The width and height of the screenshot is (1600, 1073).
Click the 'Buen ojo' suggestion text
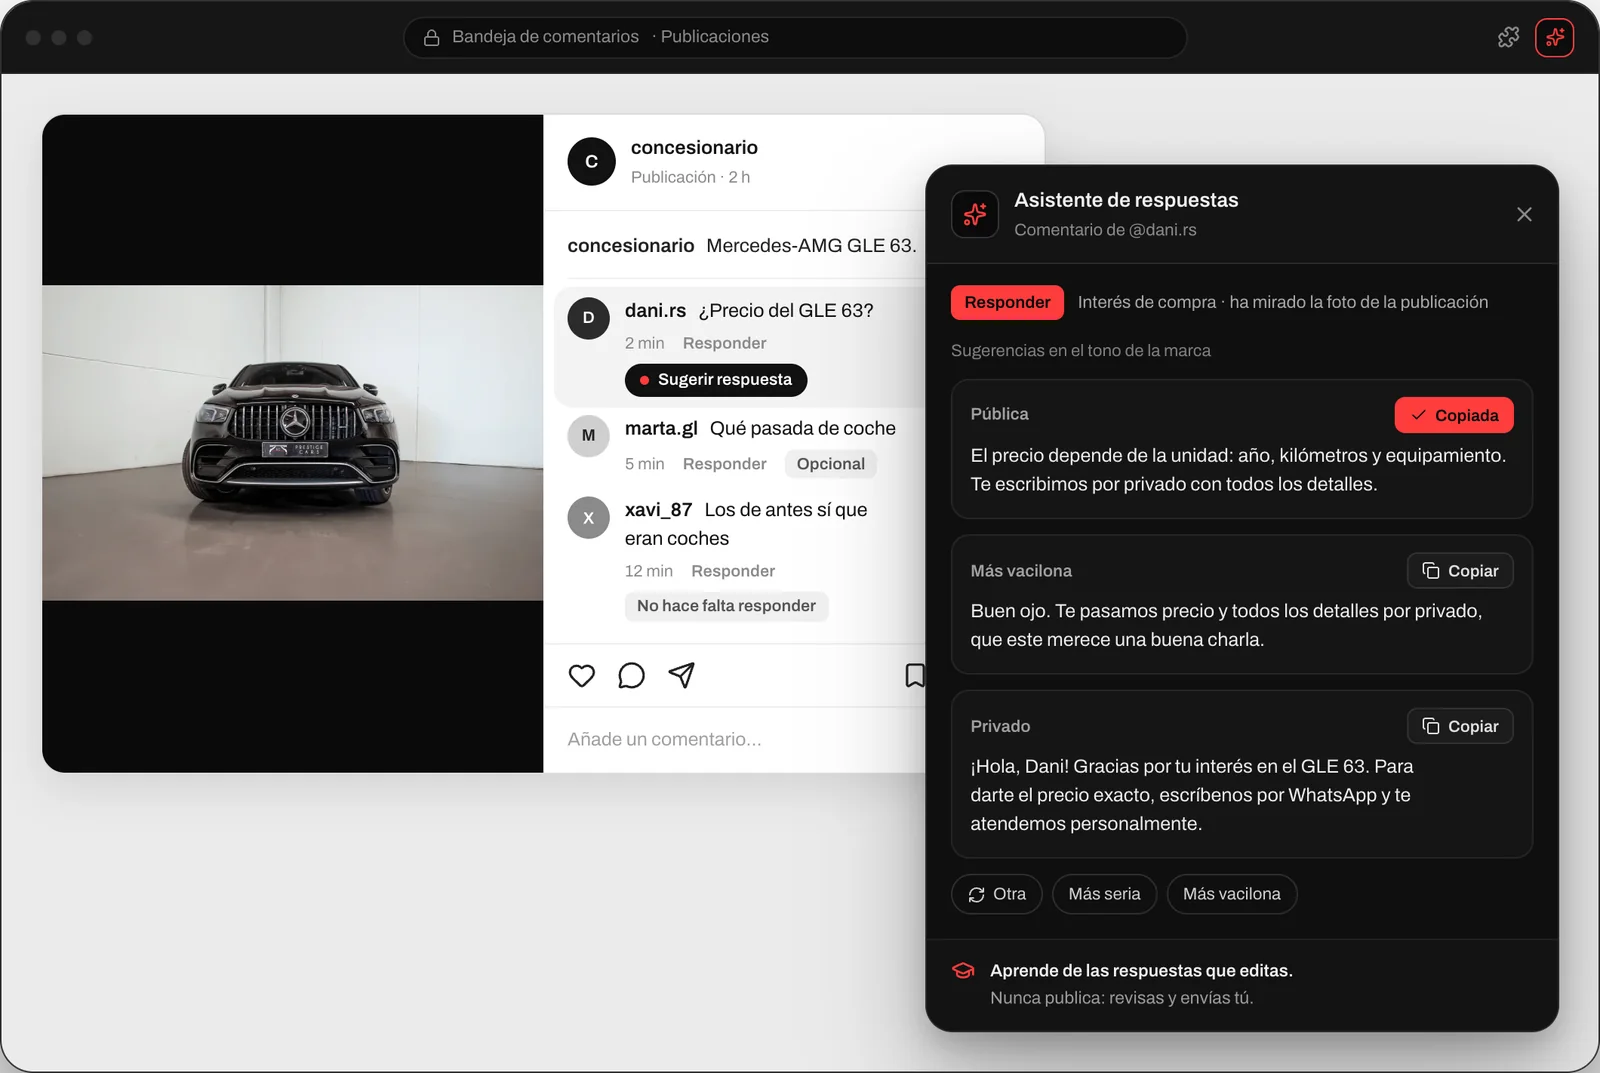click(x=1226, y=625)
